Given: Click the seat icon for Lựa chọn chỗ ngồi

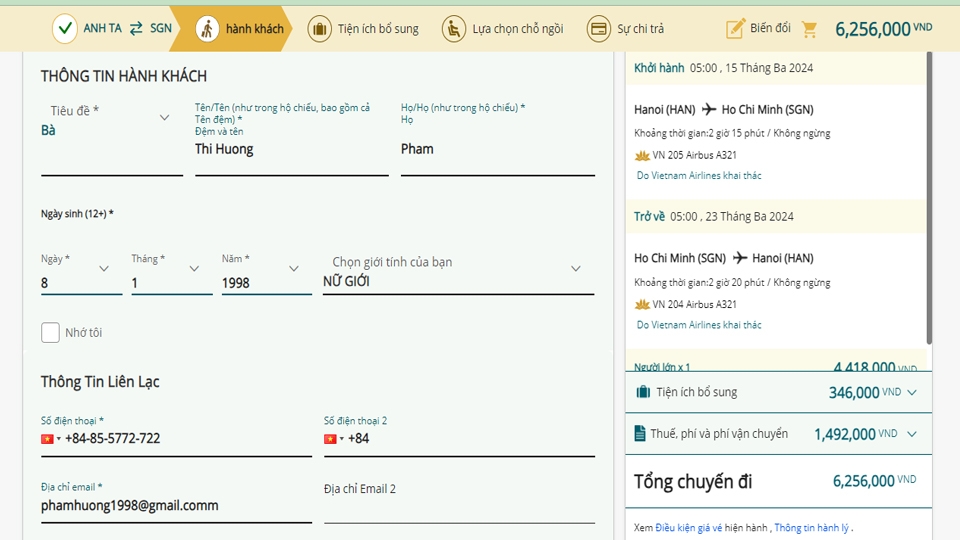Looking at the screenshot, I should (454, 29).
